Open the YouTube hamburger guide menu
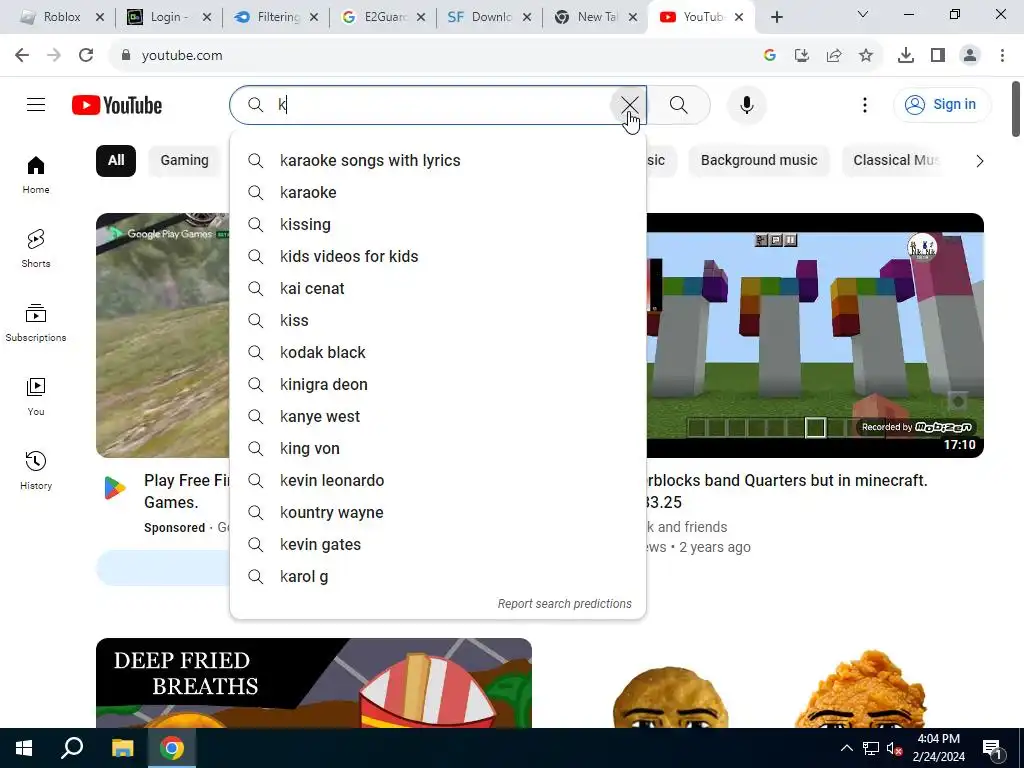 [x=36, y=104]
